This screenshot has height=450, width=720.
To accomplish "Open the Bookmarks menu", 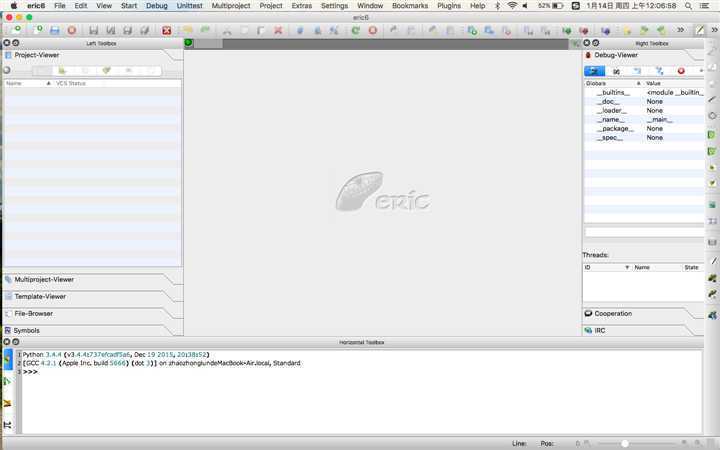I will (410, 6).
